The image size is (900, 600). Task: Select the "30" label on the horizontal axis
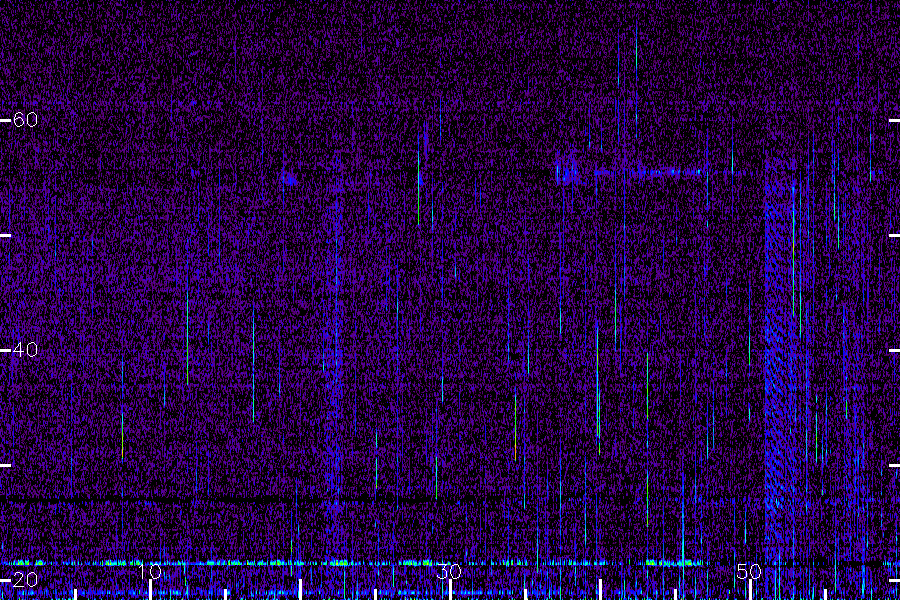pos(449,571)
